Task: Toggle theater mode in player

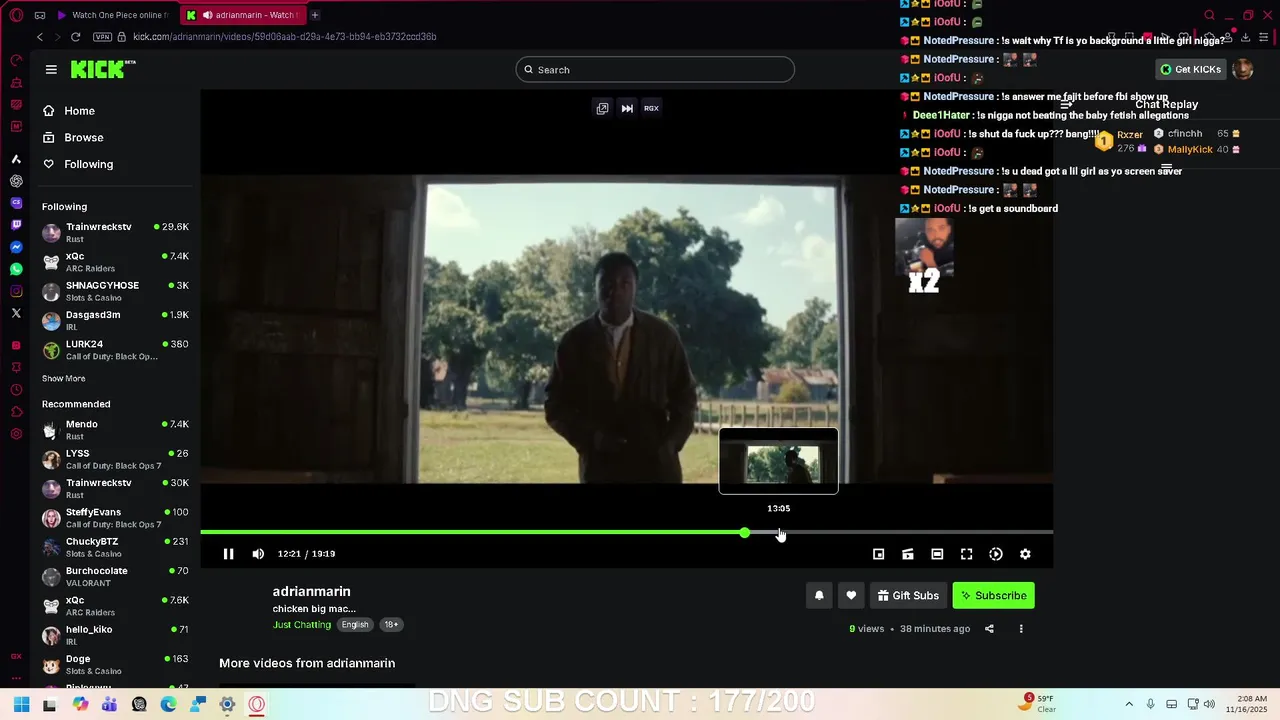Action: [x=937, y=554]
